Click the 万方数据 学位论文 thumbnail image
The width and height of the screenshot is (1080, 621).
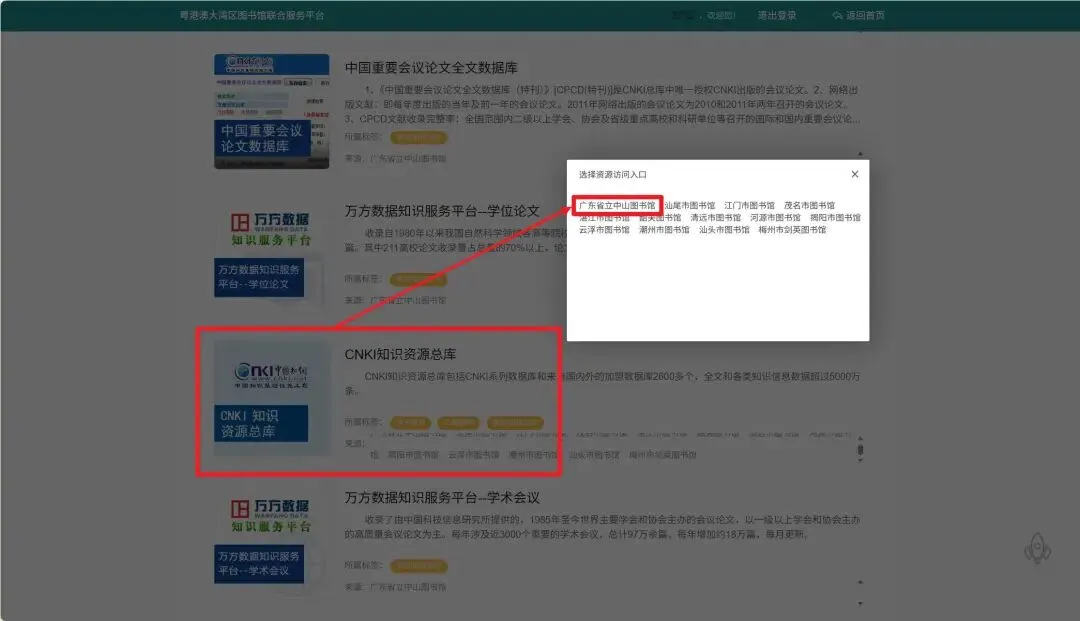tap(271, 255)
